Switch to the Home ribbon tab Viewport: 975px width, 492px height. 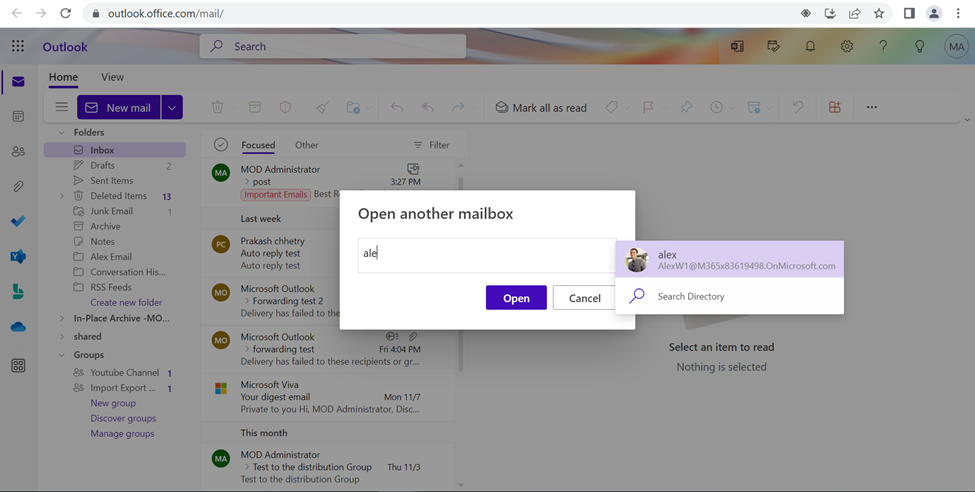pyautogui.click(x=63, y=77)
